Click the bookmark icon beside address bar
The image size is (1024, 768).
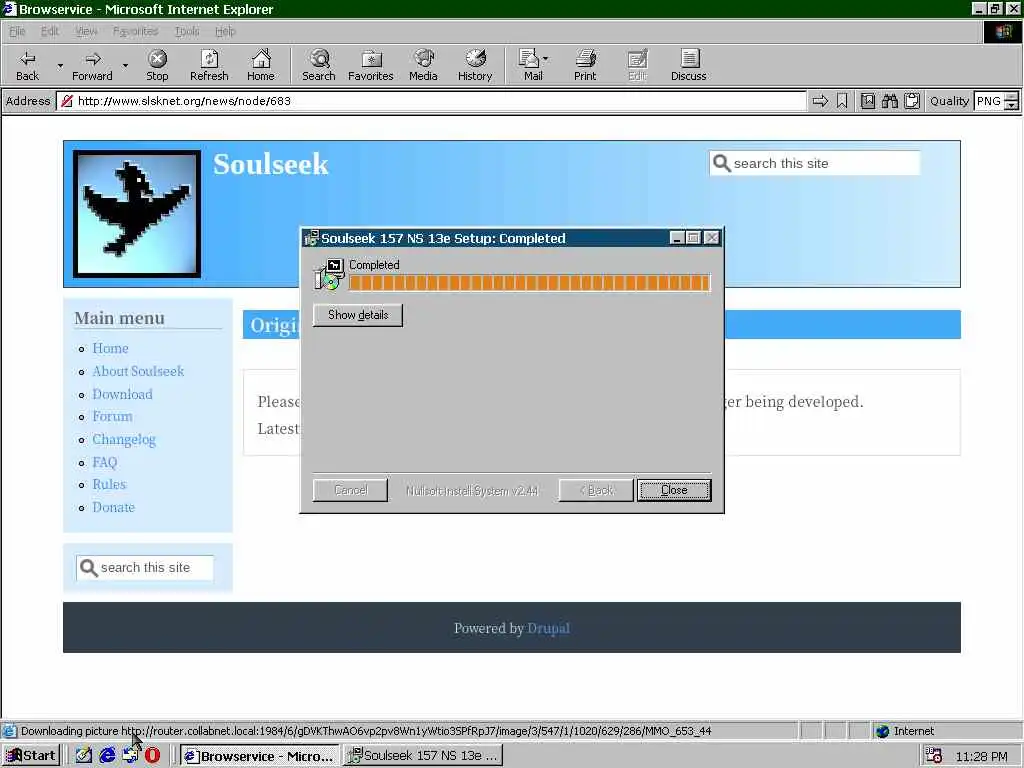[x=842, y=101]
